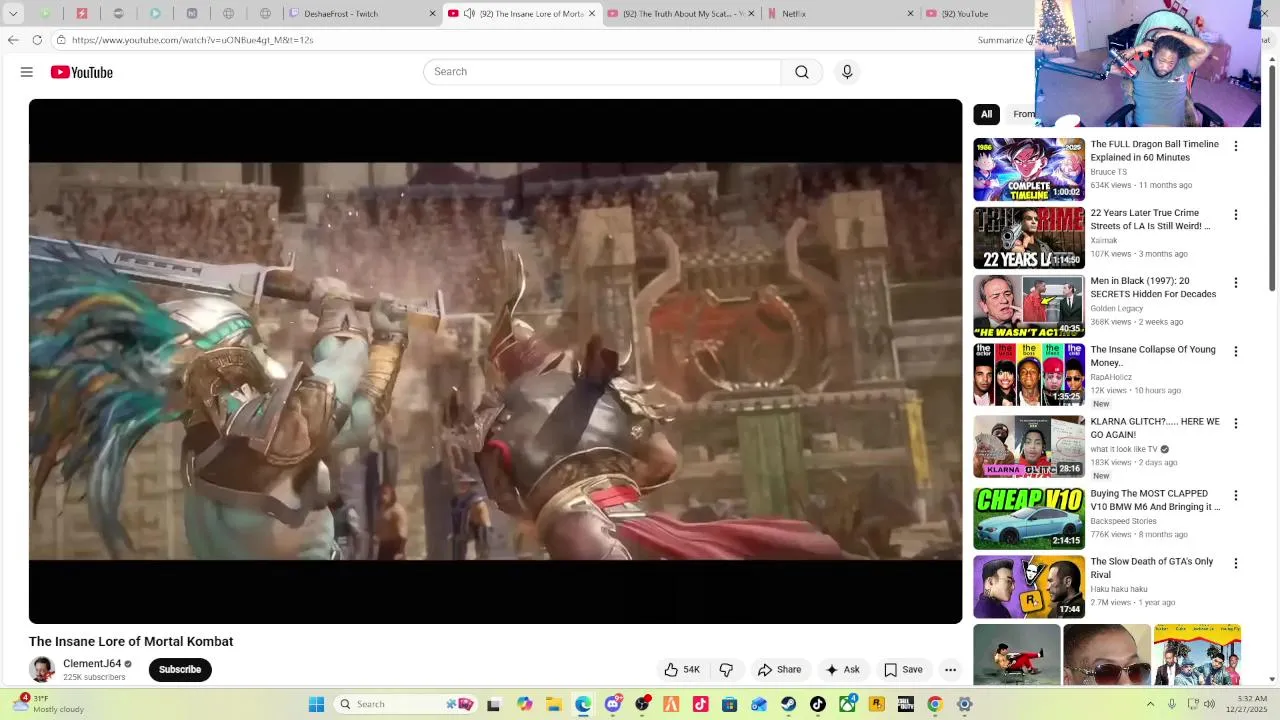
Task: Open the 22 Years Later True Crime thumbnail
Action: [1029, 238]
